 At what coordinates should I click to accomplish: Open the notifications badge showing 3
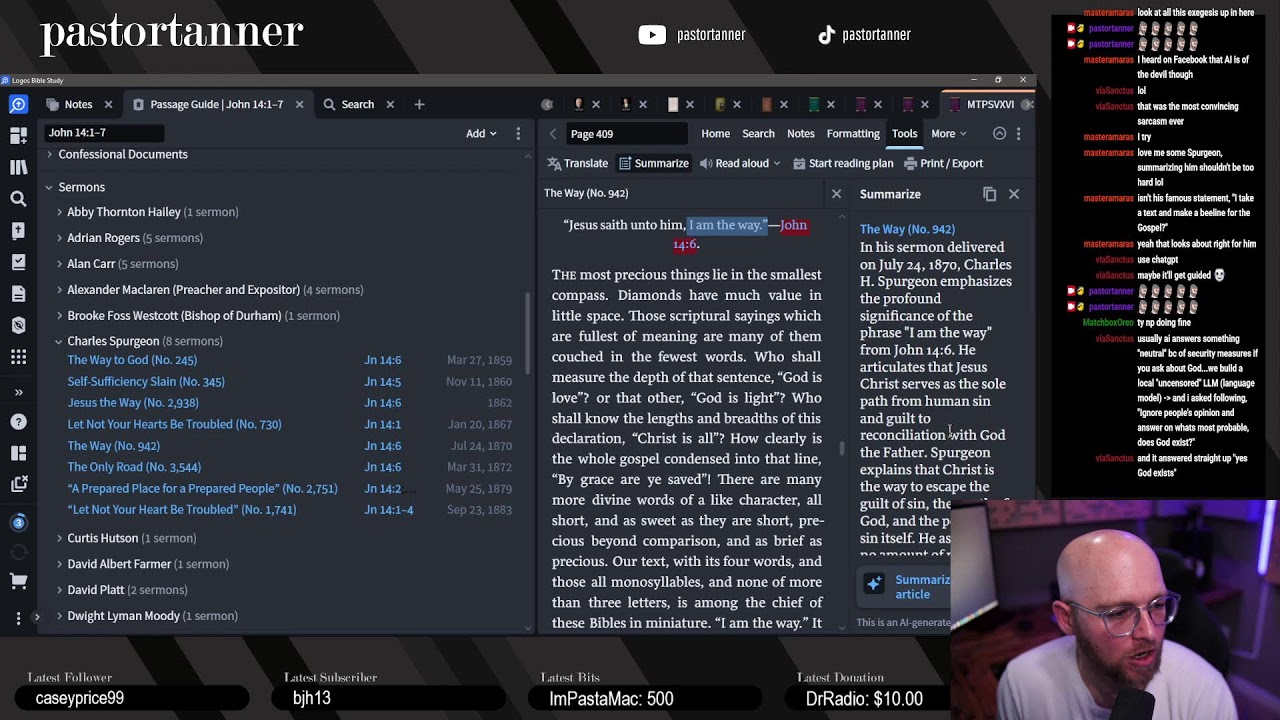[x=18, y=522]
